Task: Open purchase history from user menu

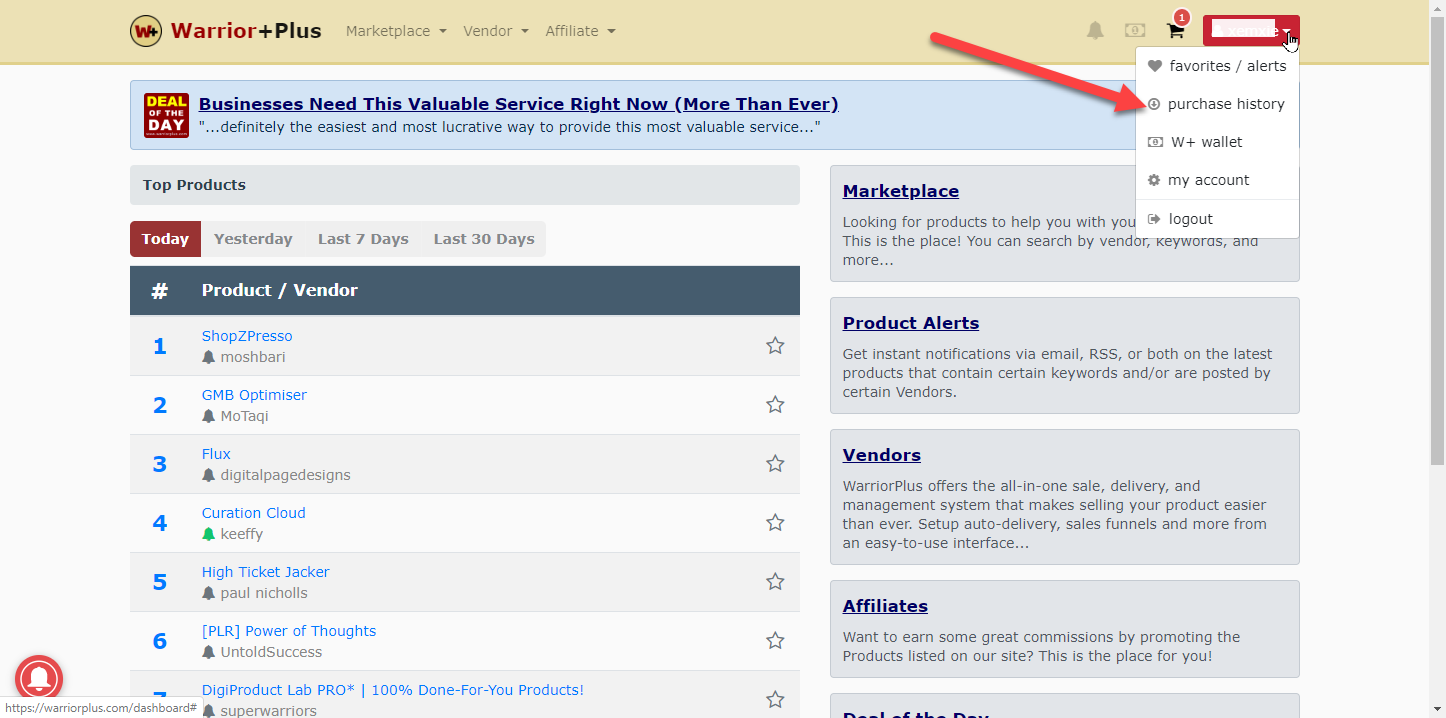Action: point(1217,104)
